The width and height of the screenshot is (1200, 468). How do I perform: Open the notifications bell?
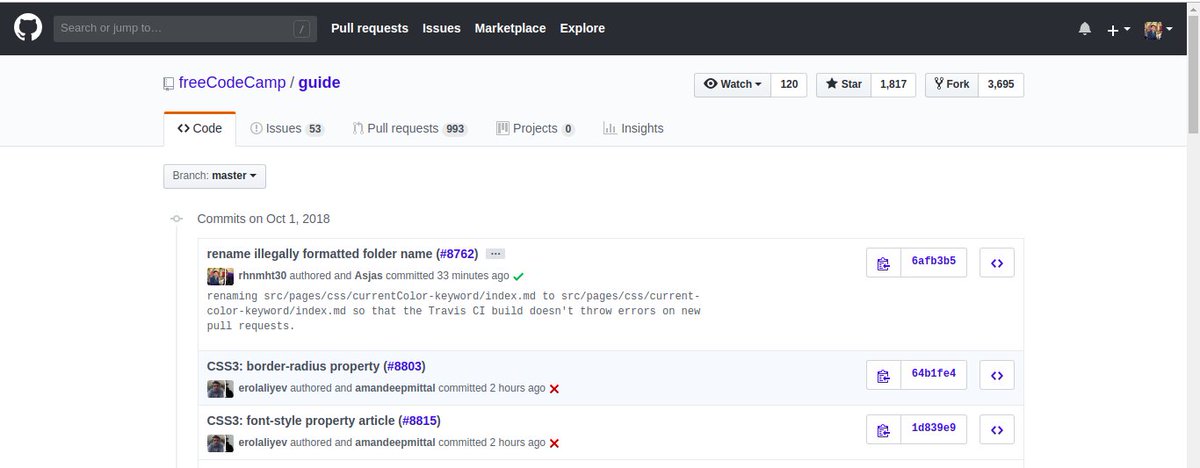[x=1085, y=29]
